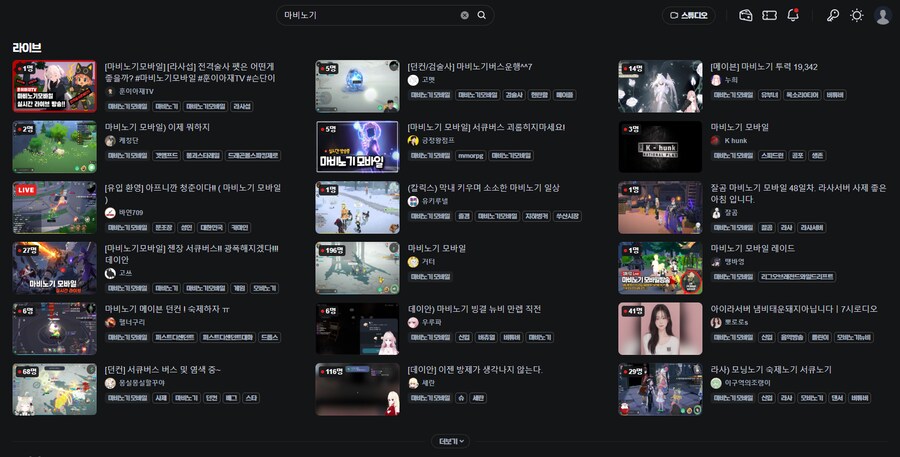Viewport: 900px width, 457px height.
Task: Open thumbnail of '이제 뭐하지' stream
Action: [55, 146]
